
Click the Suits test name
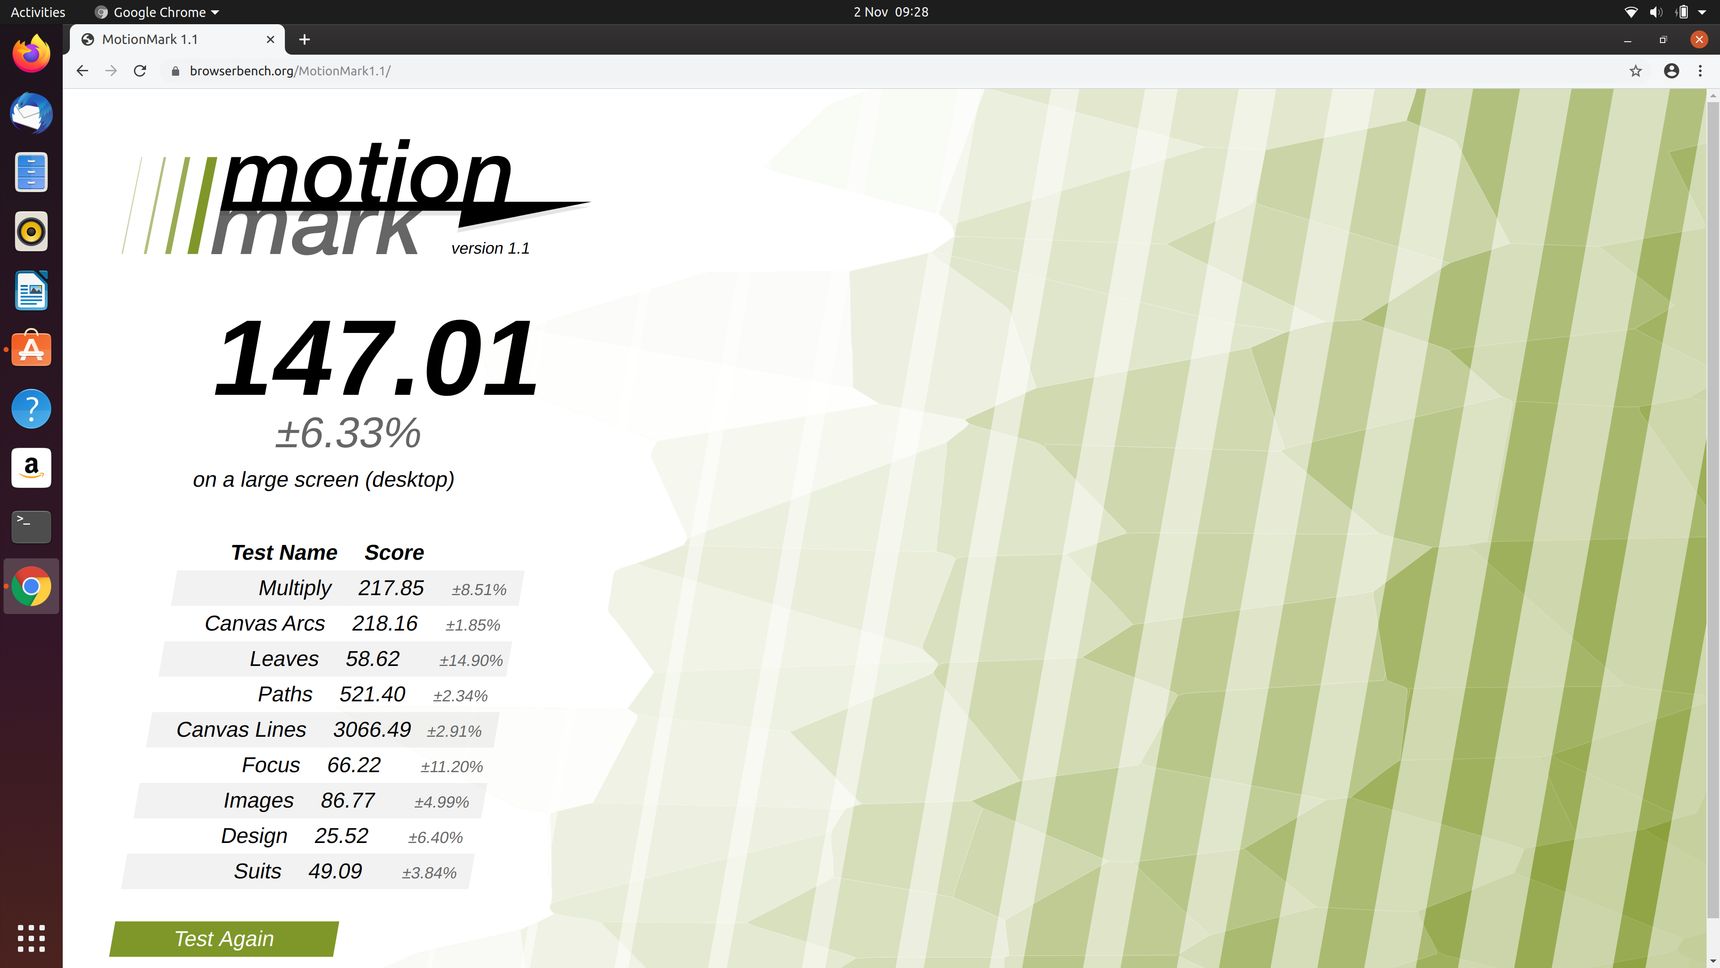(258, 871)
